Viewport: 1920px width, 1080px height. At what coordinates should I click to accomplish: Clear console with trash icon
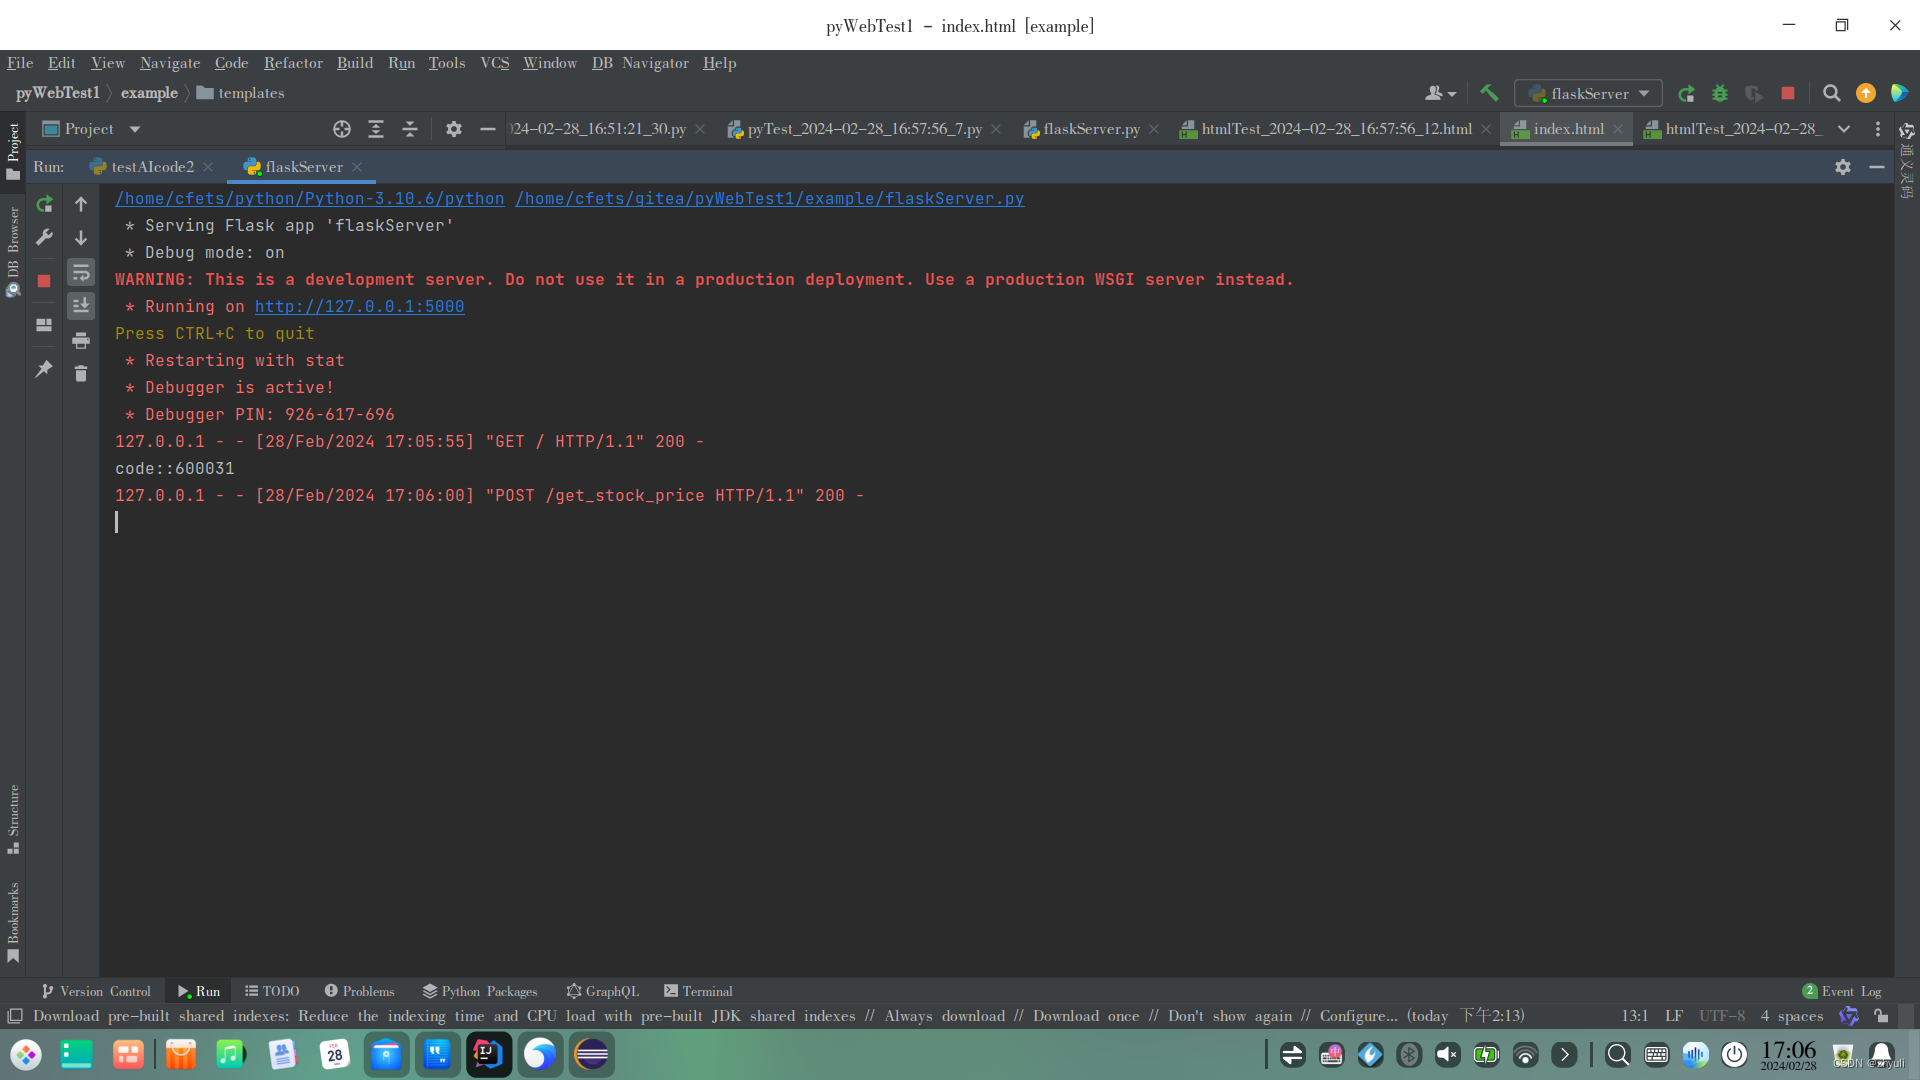tap(81, 373)
